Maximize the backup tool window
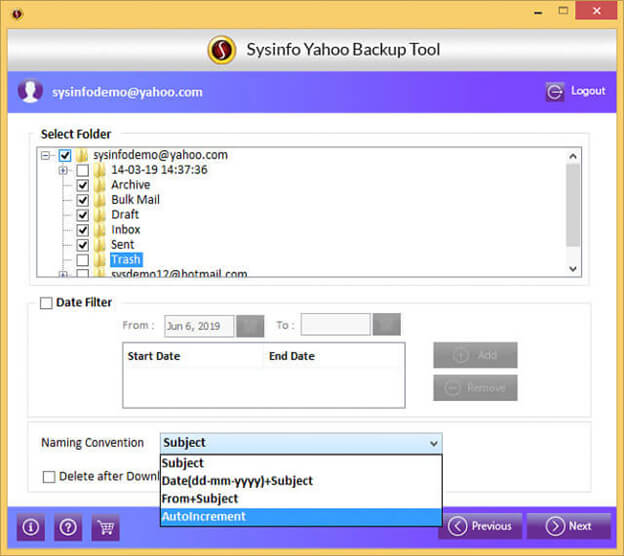This screenshot has width=624, height=556. coord(563,11)
